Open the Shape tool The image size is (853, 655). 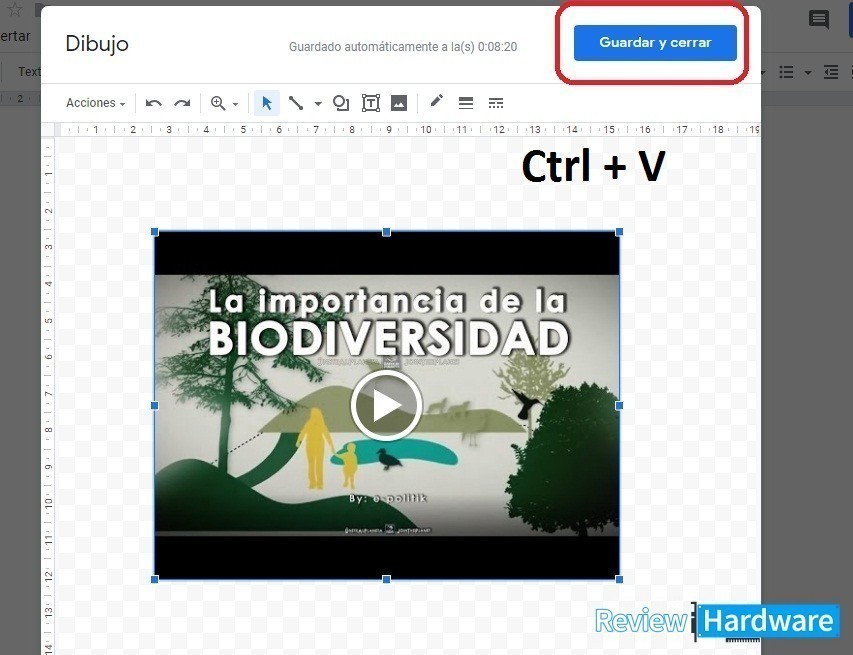click(x=341, y=103)
